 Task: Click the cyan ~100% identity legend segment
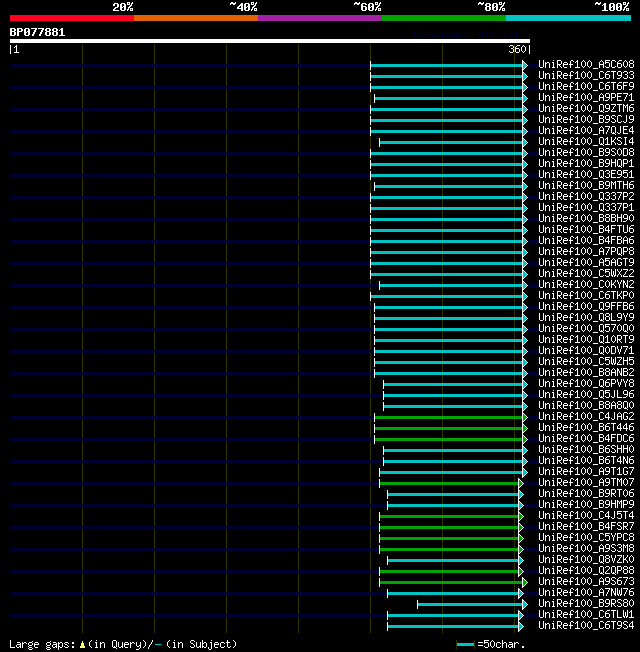[568, 18]
